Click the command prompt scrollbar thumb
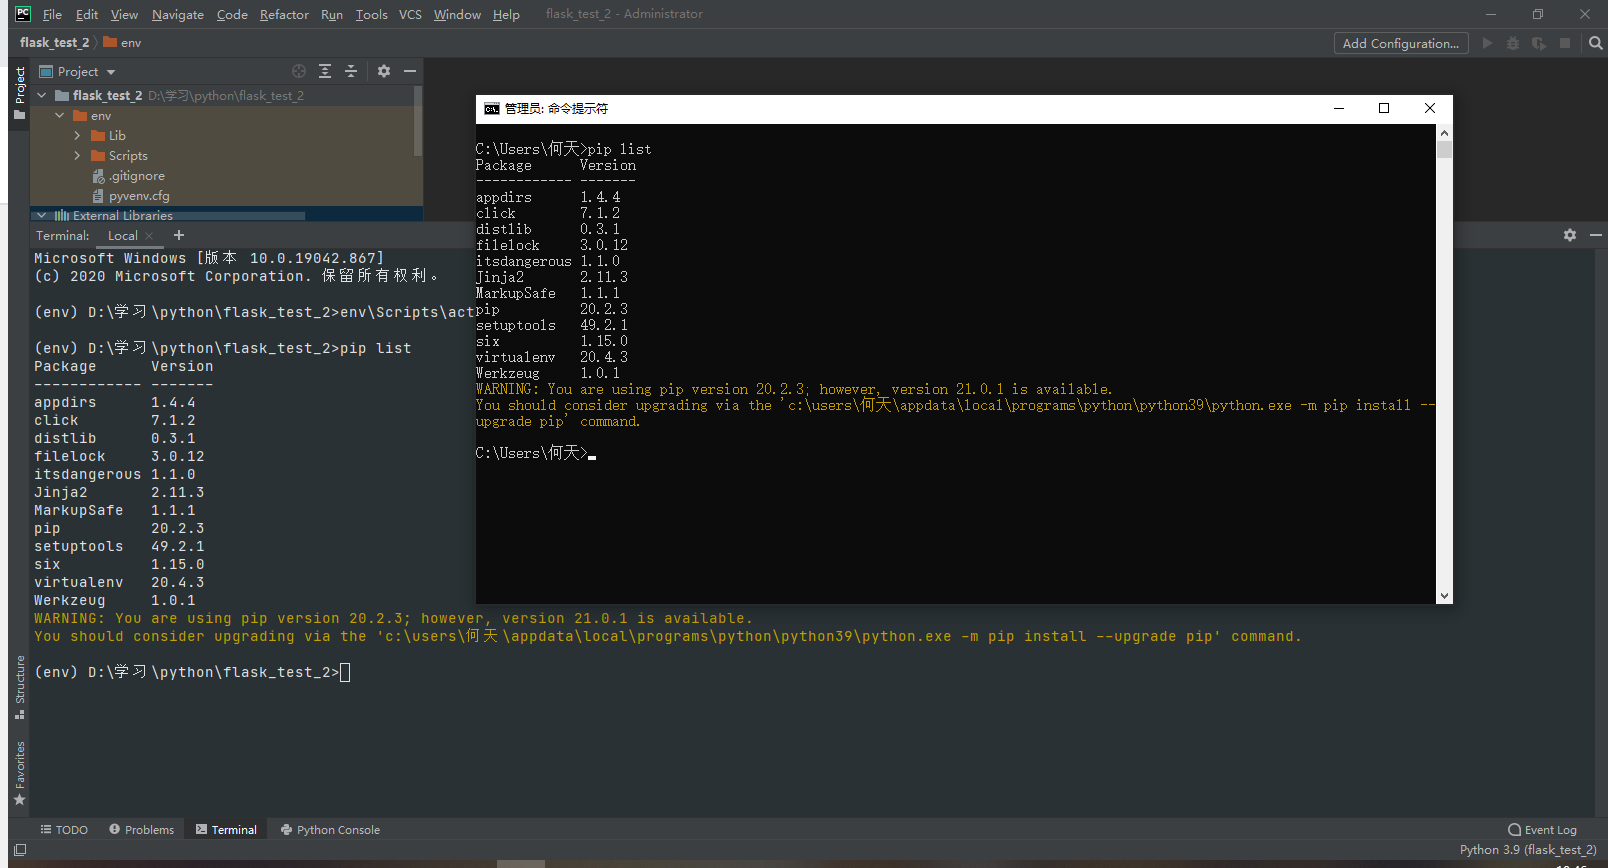 tap(1444, 150)
